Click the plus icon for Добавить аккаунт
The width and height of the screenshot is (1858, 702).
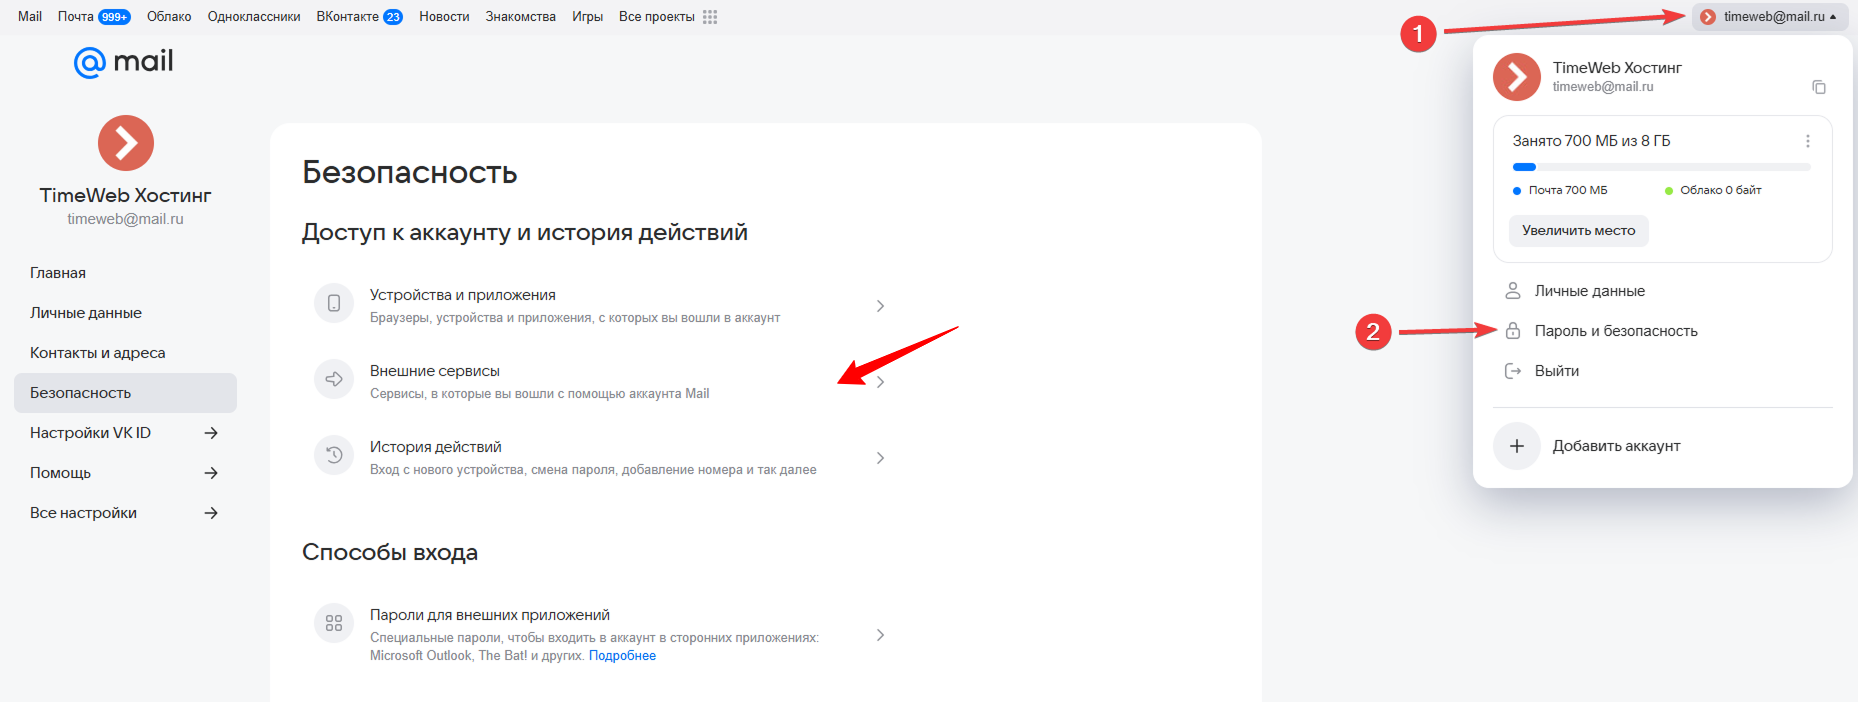tap(1517, 446)
